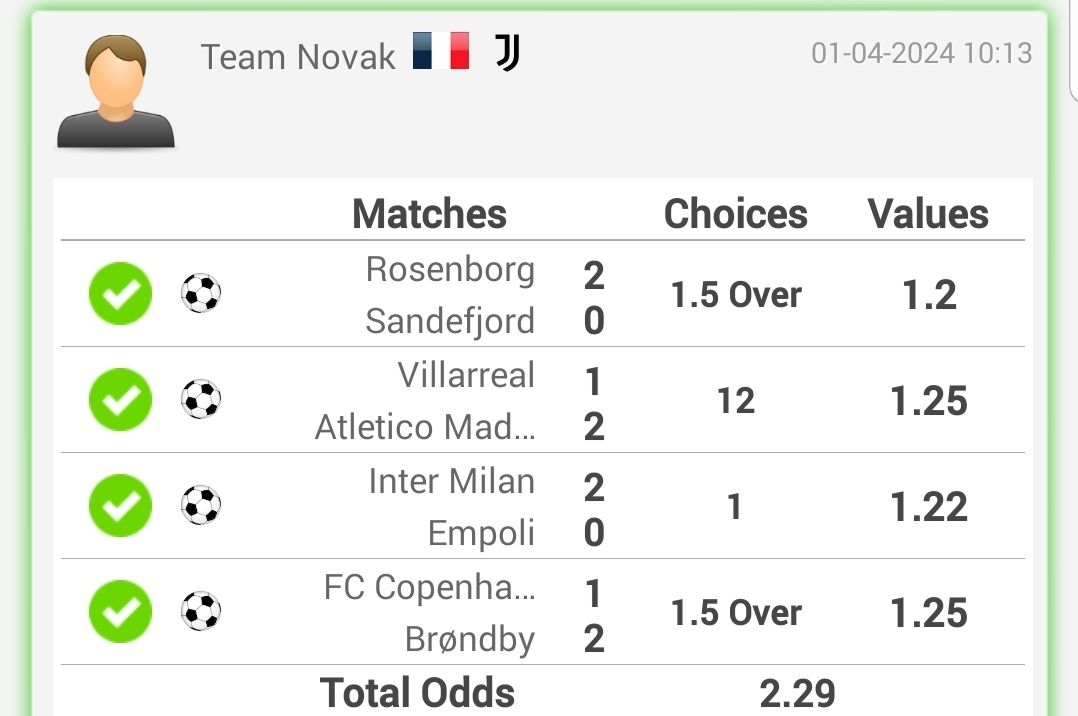Tap the soccer ball icon beside Inter Milan
Image resolution: width=1078 pixels, height=716 pixels.
tap(201, 506)
